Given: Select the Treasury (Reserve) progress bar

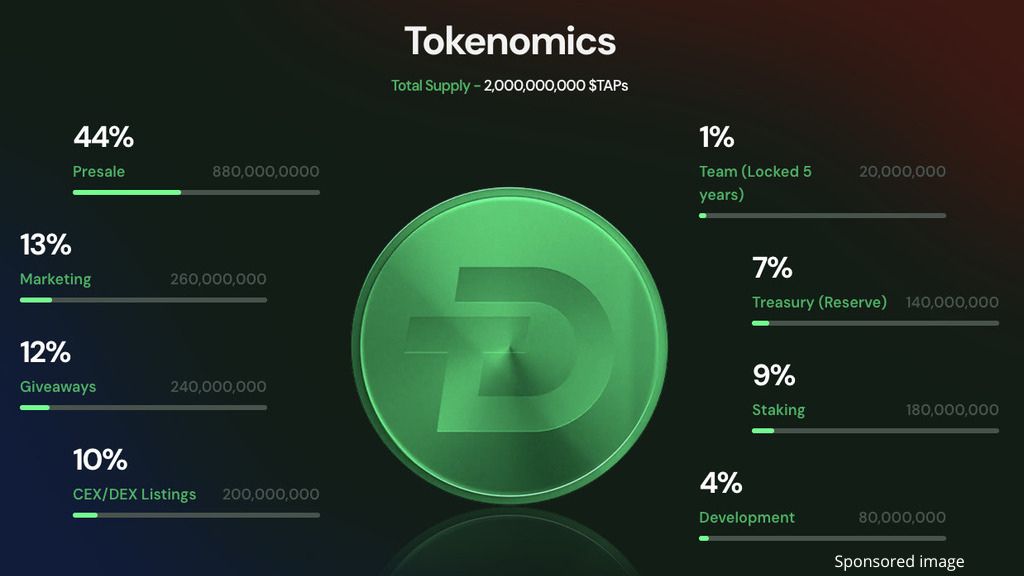Looking at the screenshot, I should pos(875,323).
